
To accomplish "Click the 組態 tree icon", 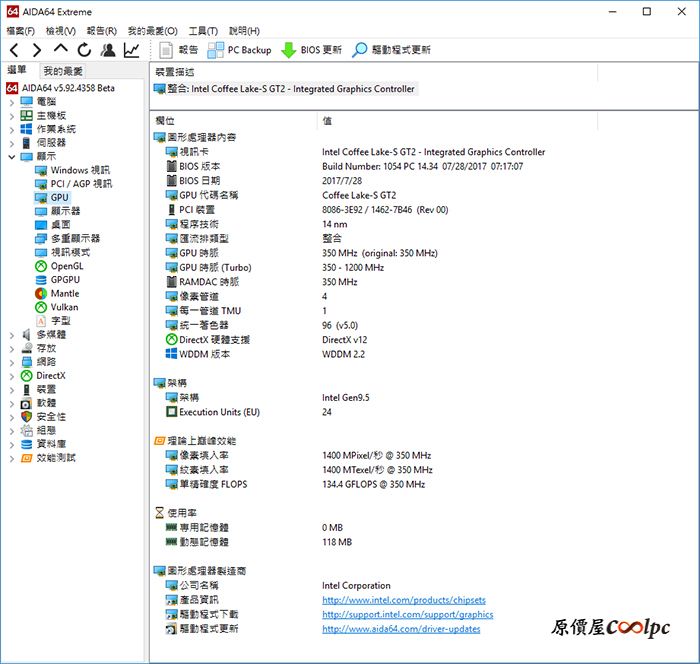I will tap(26, 430).
